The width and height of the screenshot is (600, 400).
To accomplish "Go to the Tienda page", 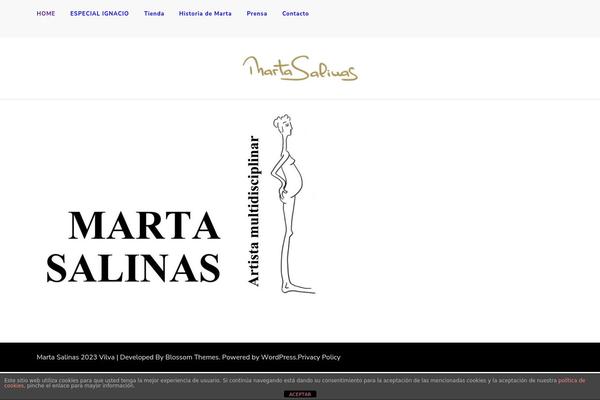I will (x=154, y=13).
